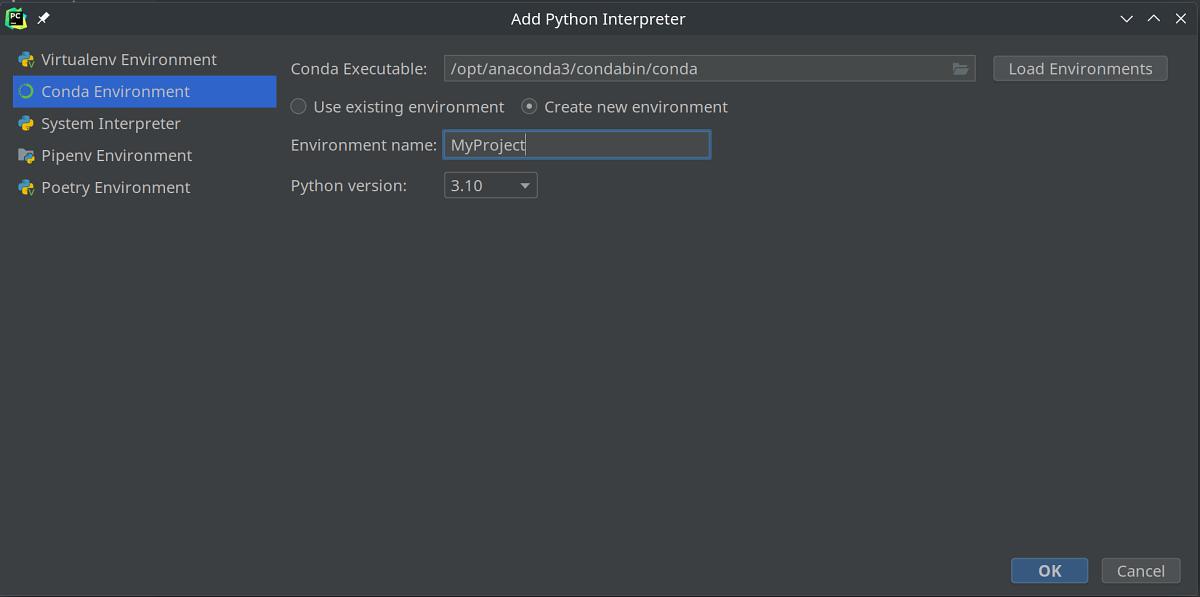Click inside the Environment name field
The height and width of the screenshot is (597, 1200).
tap(577, 144)
